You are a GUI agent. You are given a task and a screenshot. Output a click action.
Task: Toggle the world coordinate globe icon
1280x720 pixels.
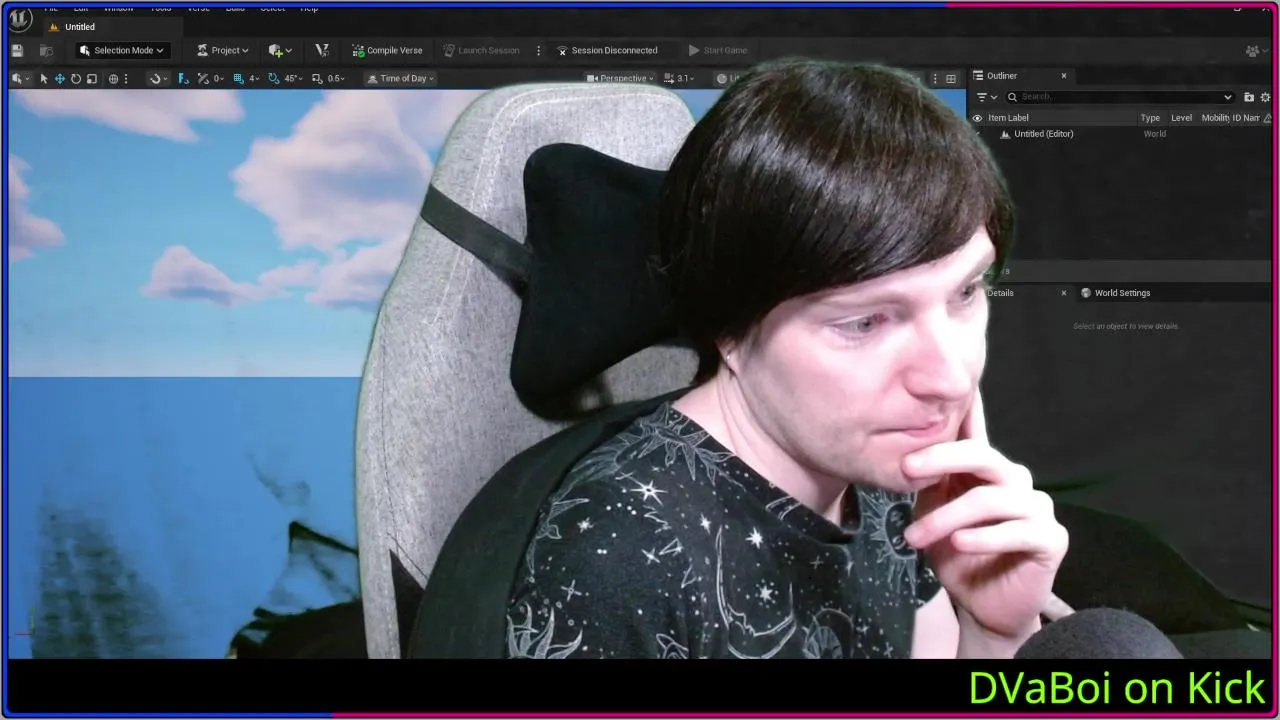tap(113, 78)
